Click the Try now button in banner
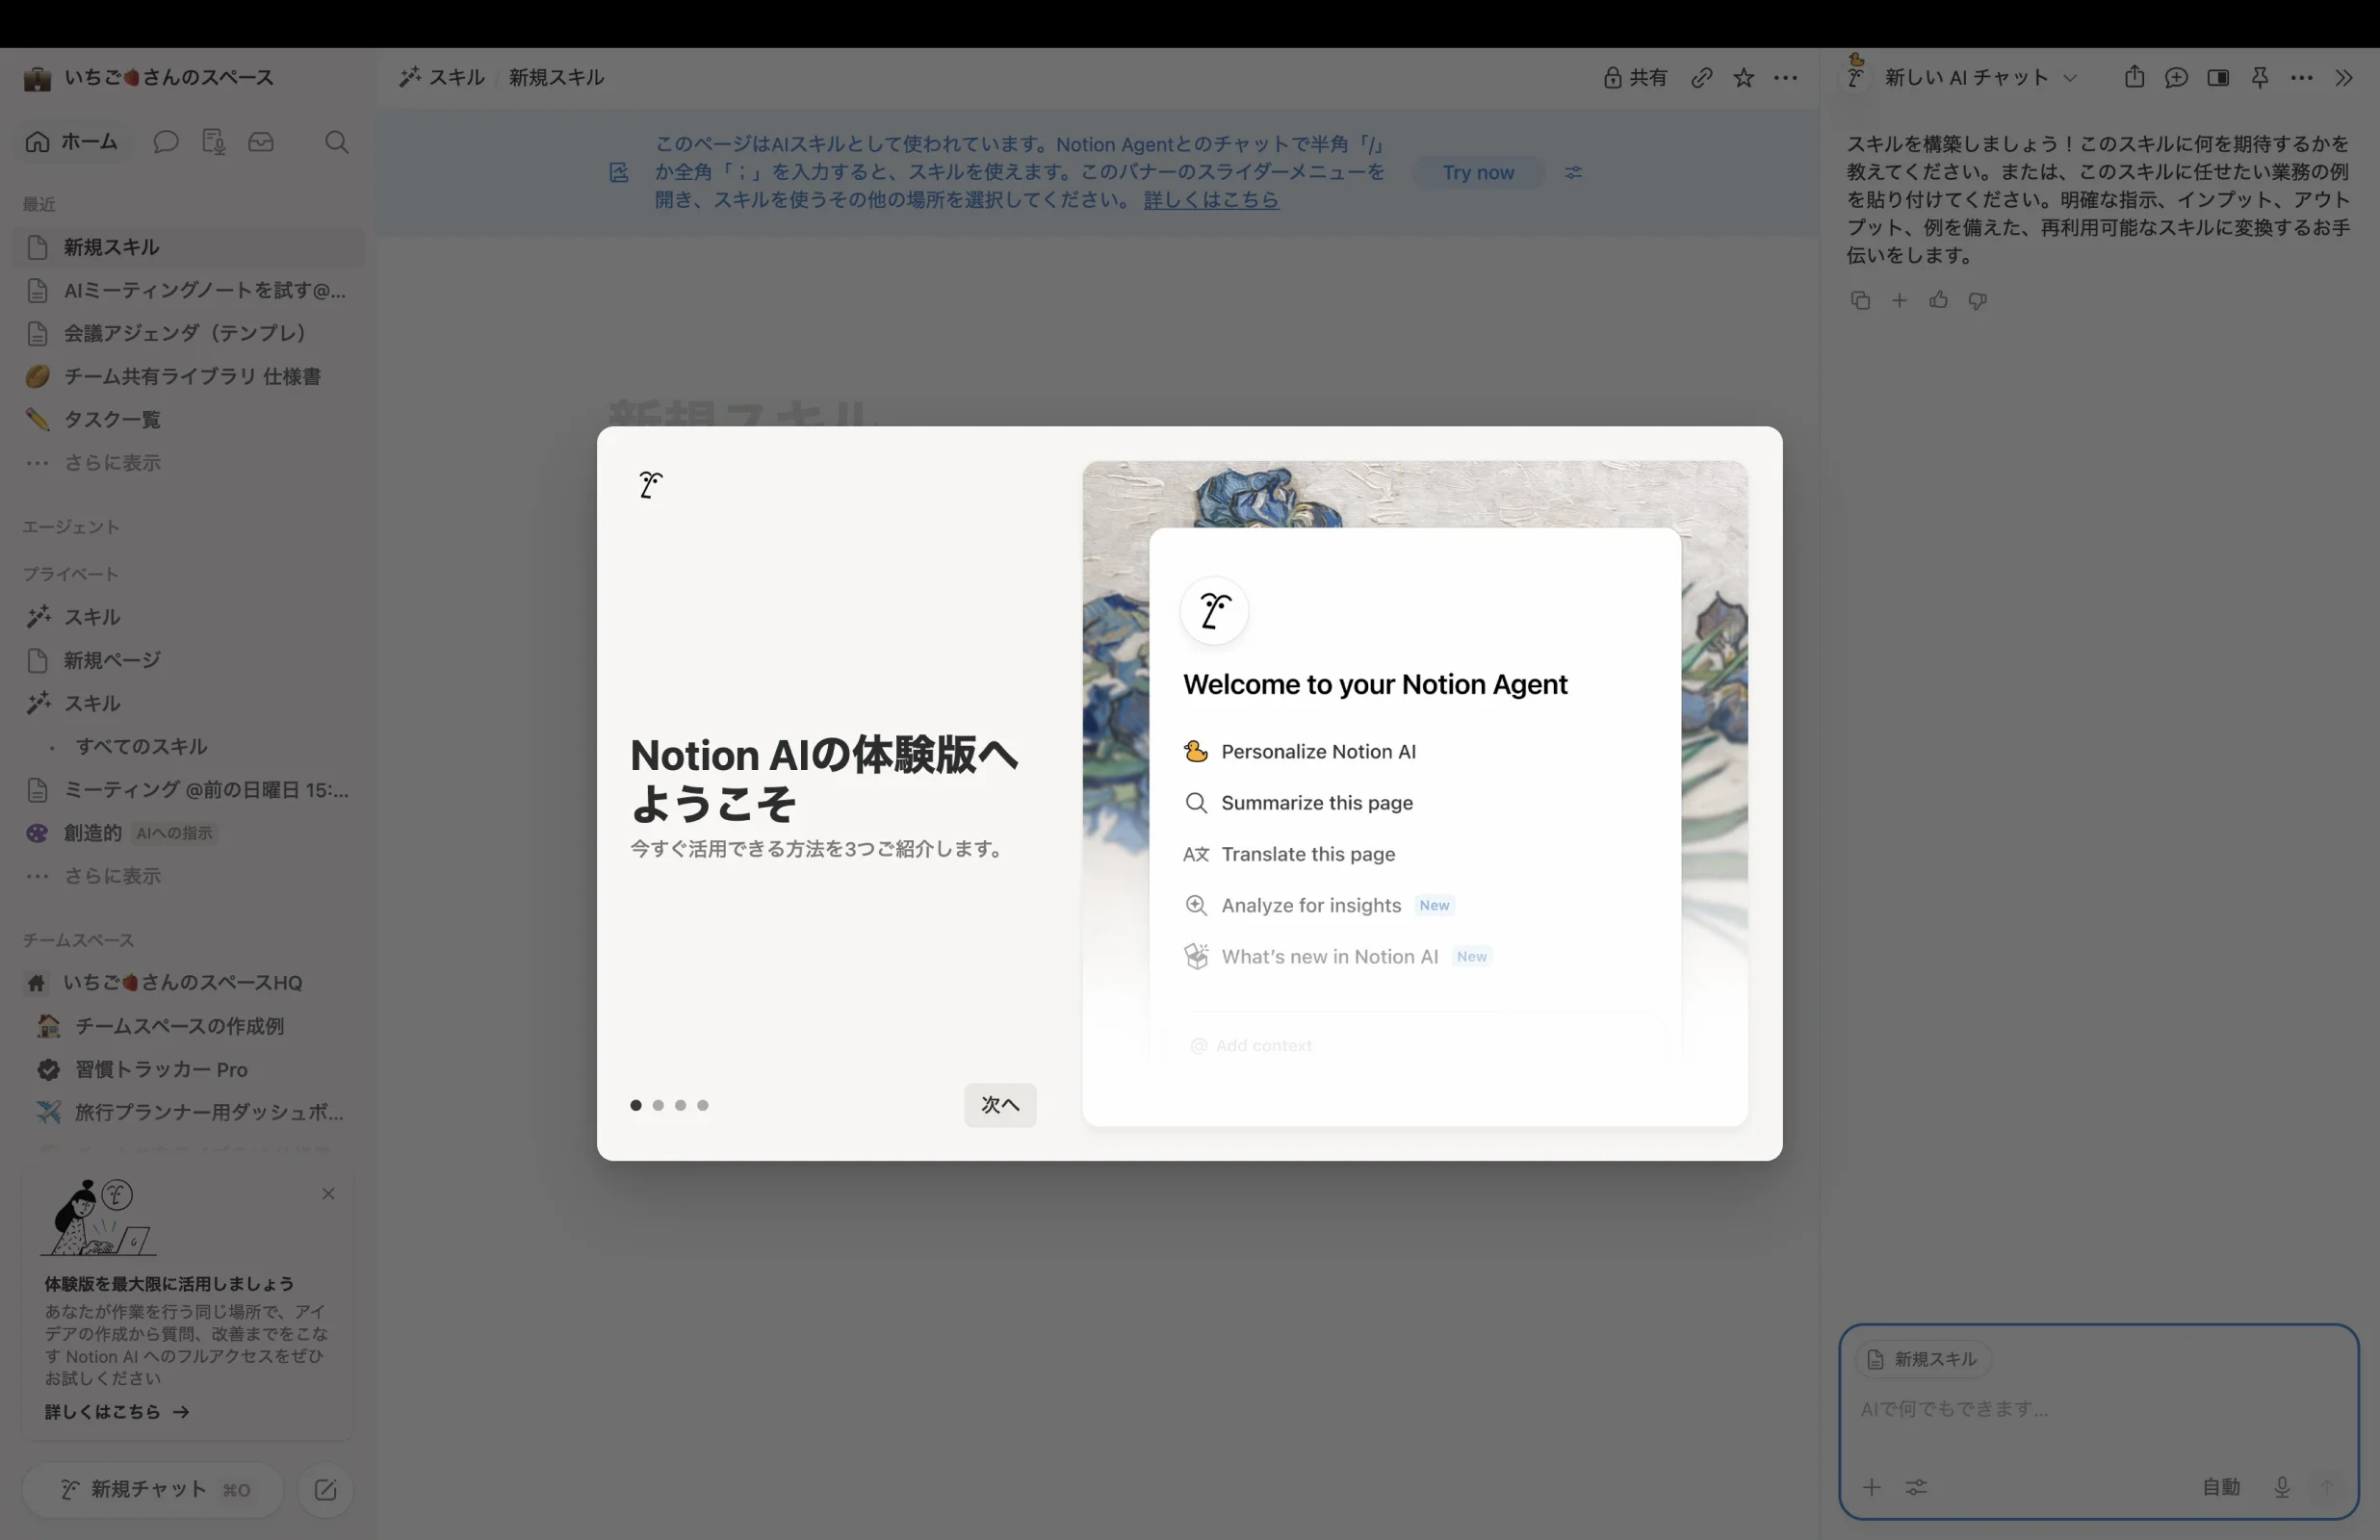This screenshot has width=2380, height=1540. point(1478,172)
